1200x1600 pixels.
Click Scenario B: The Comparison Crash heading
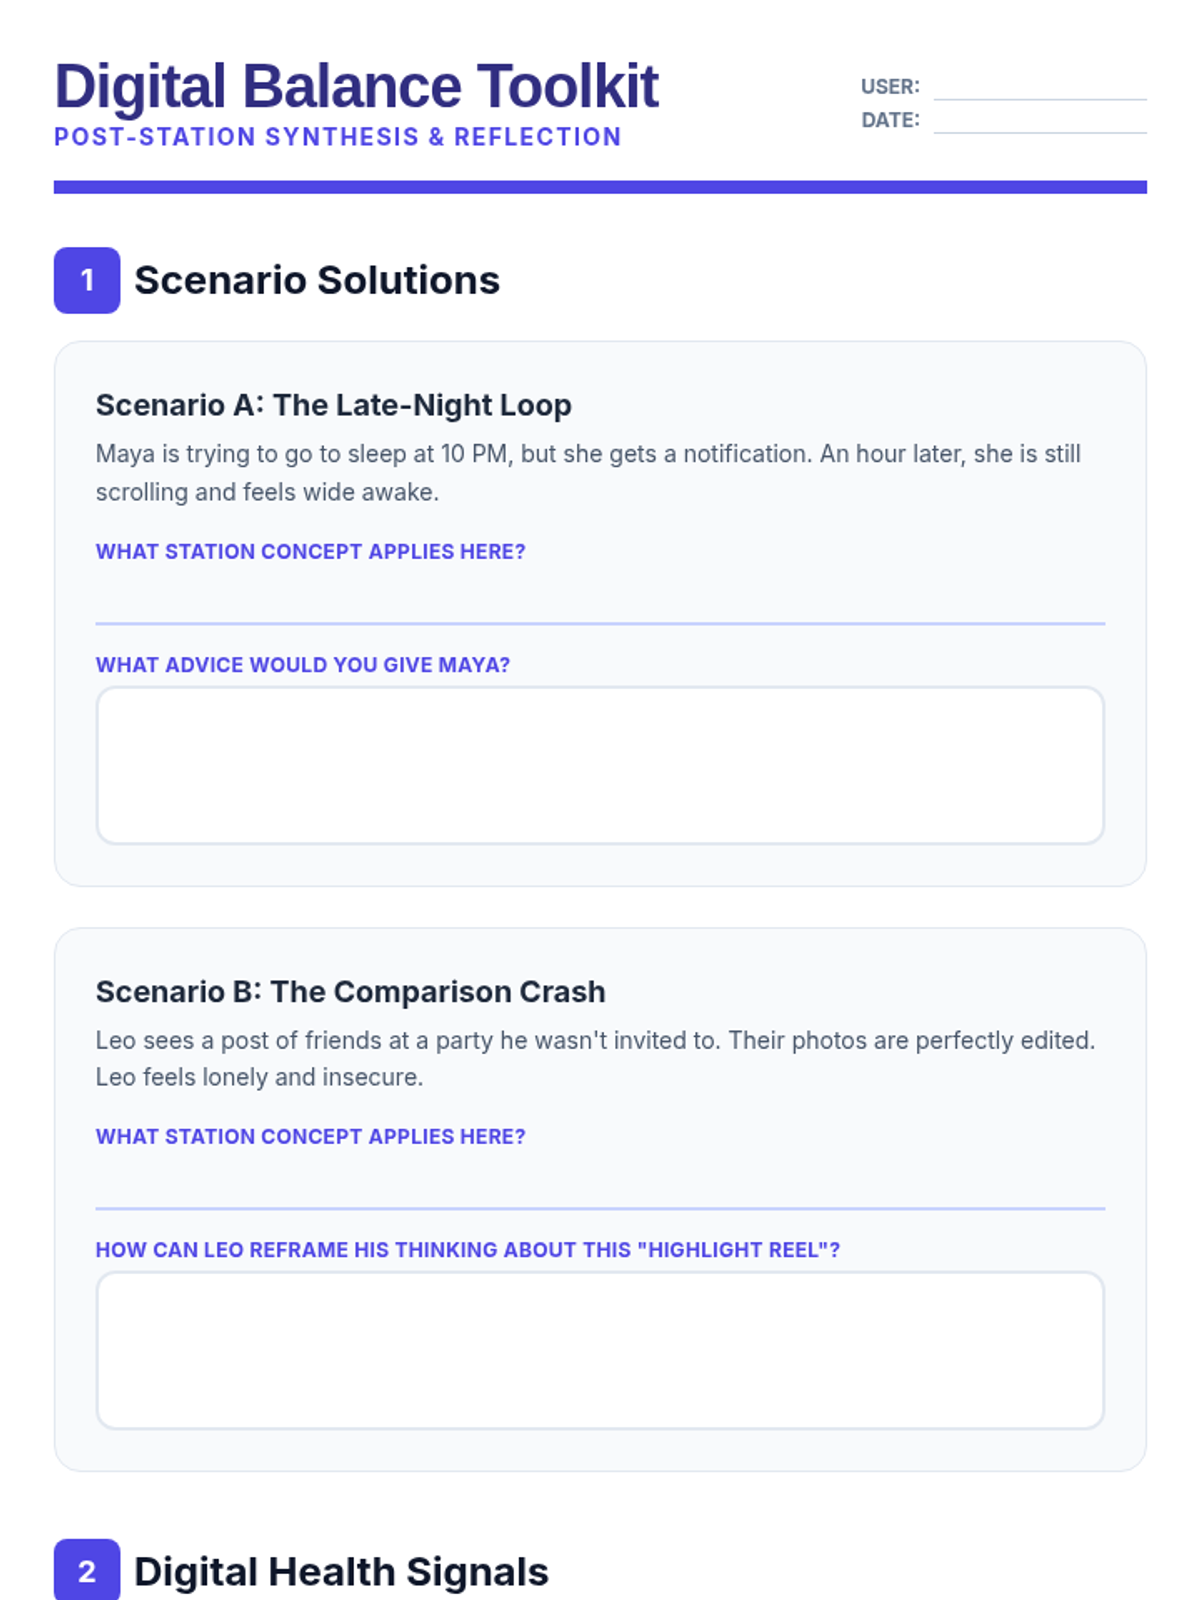click(x=351, y=991)
